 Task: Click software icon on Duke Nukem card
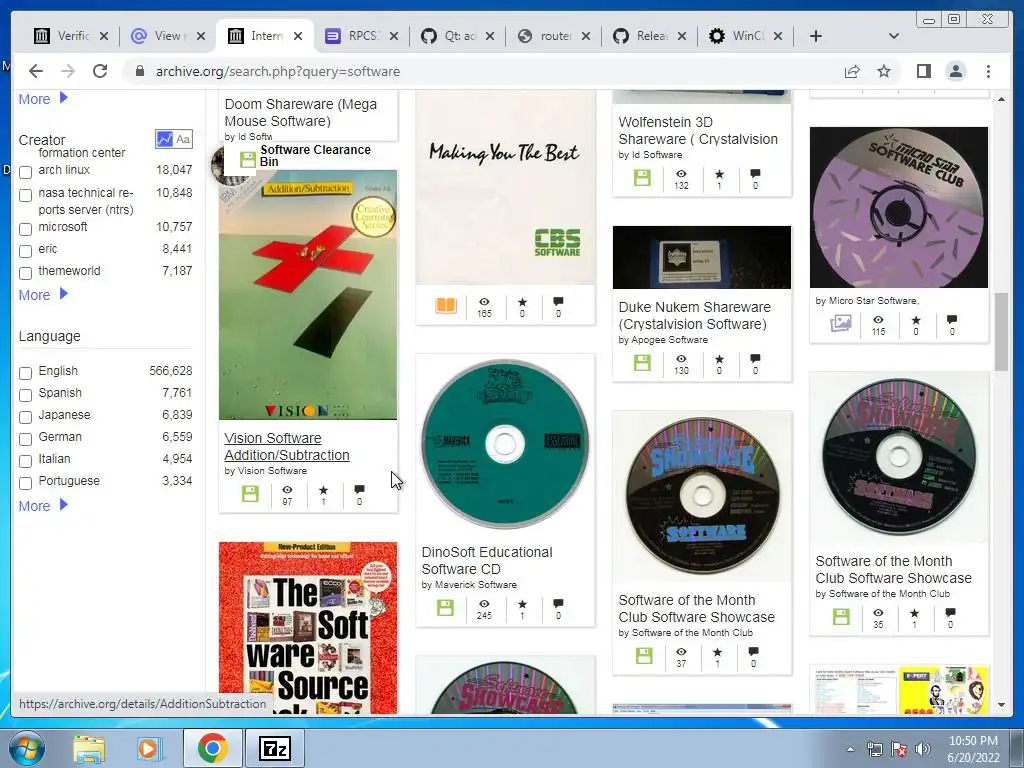643,362
